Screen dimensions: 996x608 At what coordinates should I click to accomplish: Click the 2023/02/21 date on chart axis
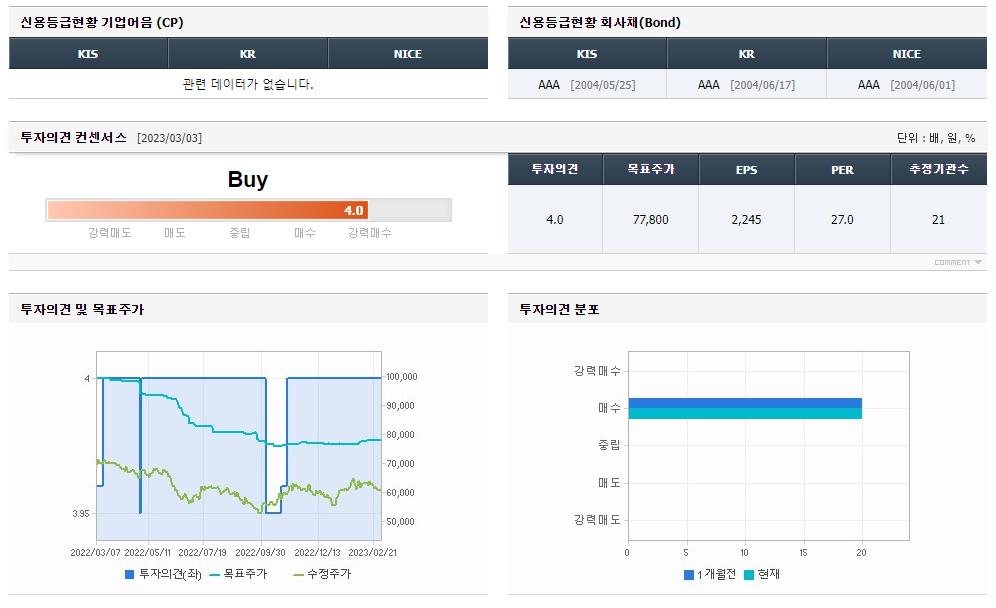372,552
